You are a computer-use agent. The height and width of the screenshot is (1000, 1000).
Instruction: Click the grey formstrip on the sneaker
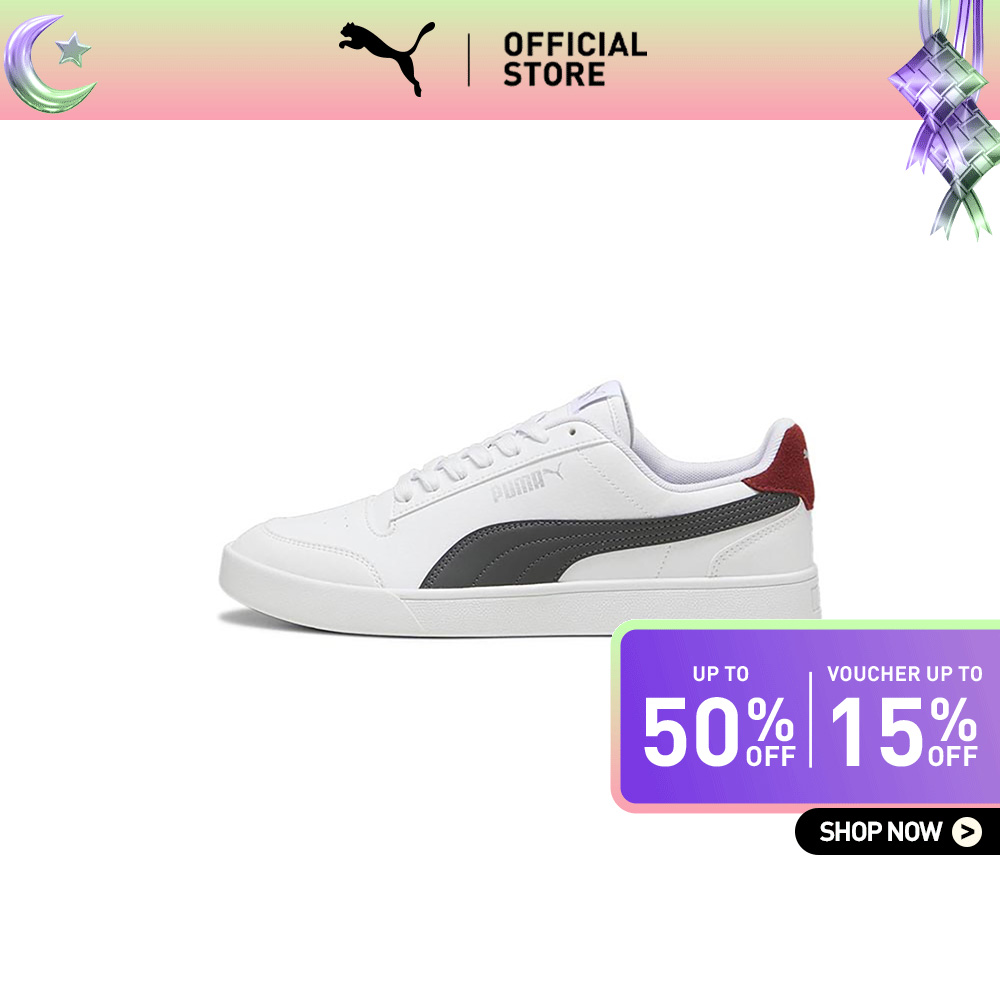click(609, 540)
